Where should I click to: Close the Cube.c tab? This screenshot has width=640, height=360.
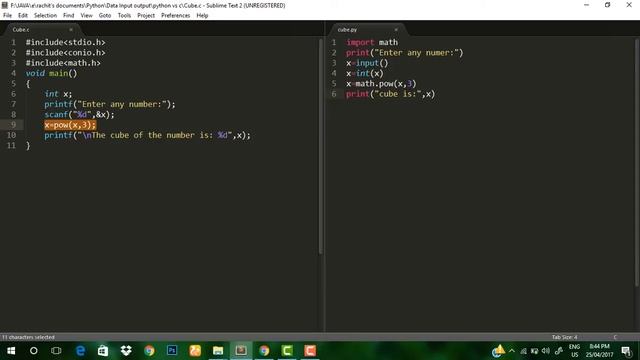click(71, 30)
